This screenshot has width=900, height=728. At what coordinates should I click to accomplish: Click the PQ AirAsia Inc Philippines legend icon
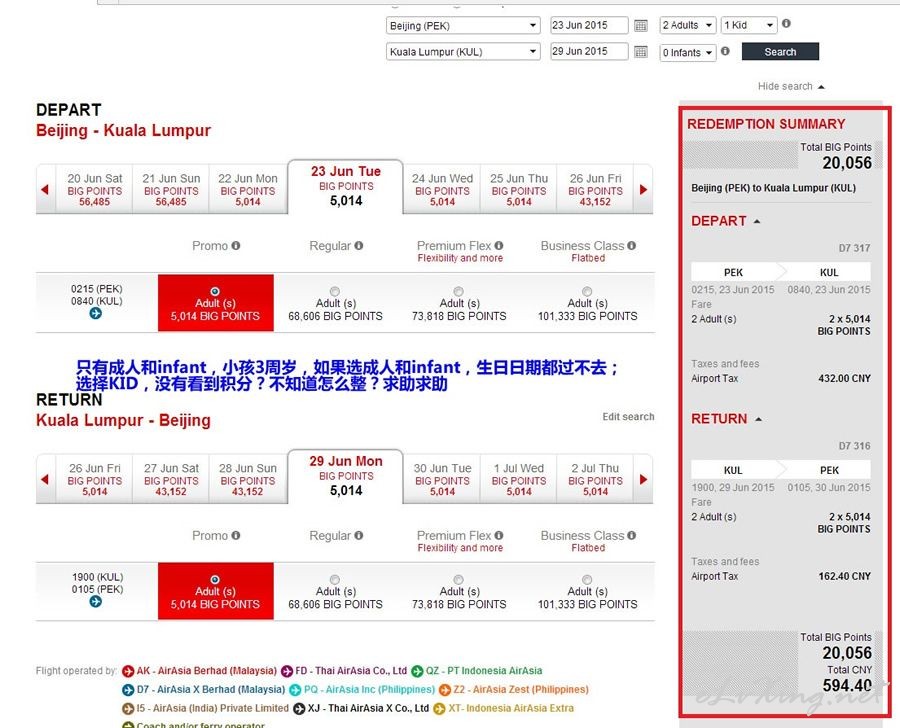click(x=295, y=690)
